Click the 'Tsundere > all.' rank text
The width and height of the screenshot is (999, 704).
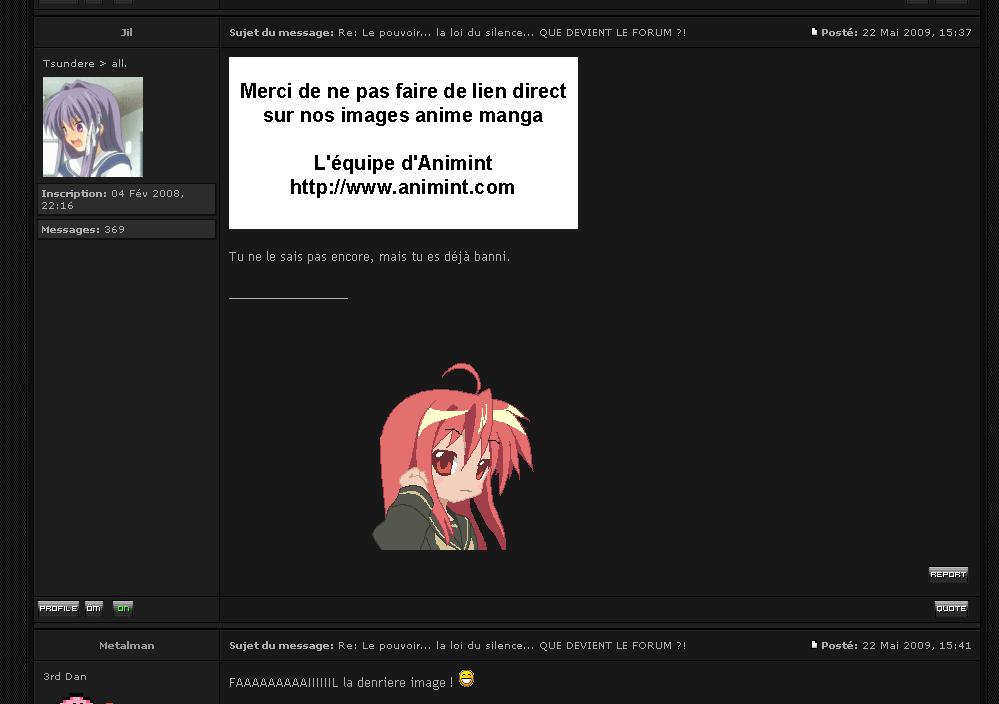pos(85,63)
